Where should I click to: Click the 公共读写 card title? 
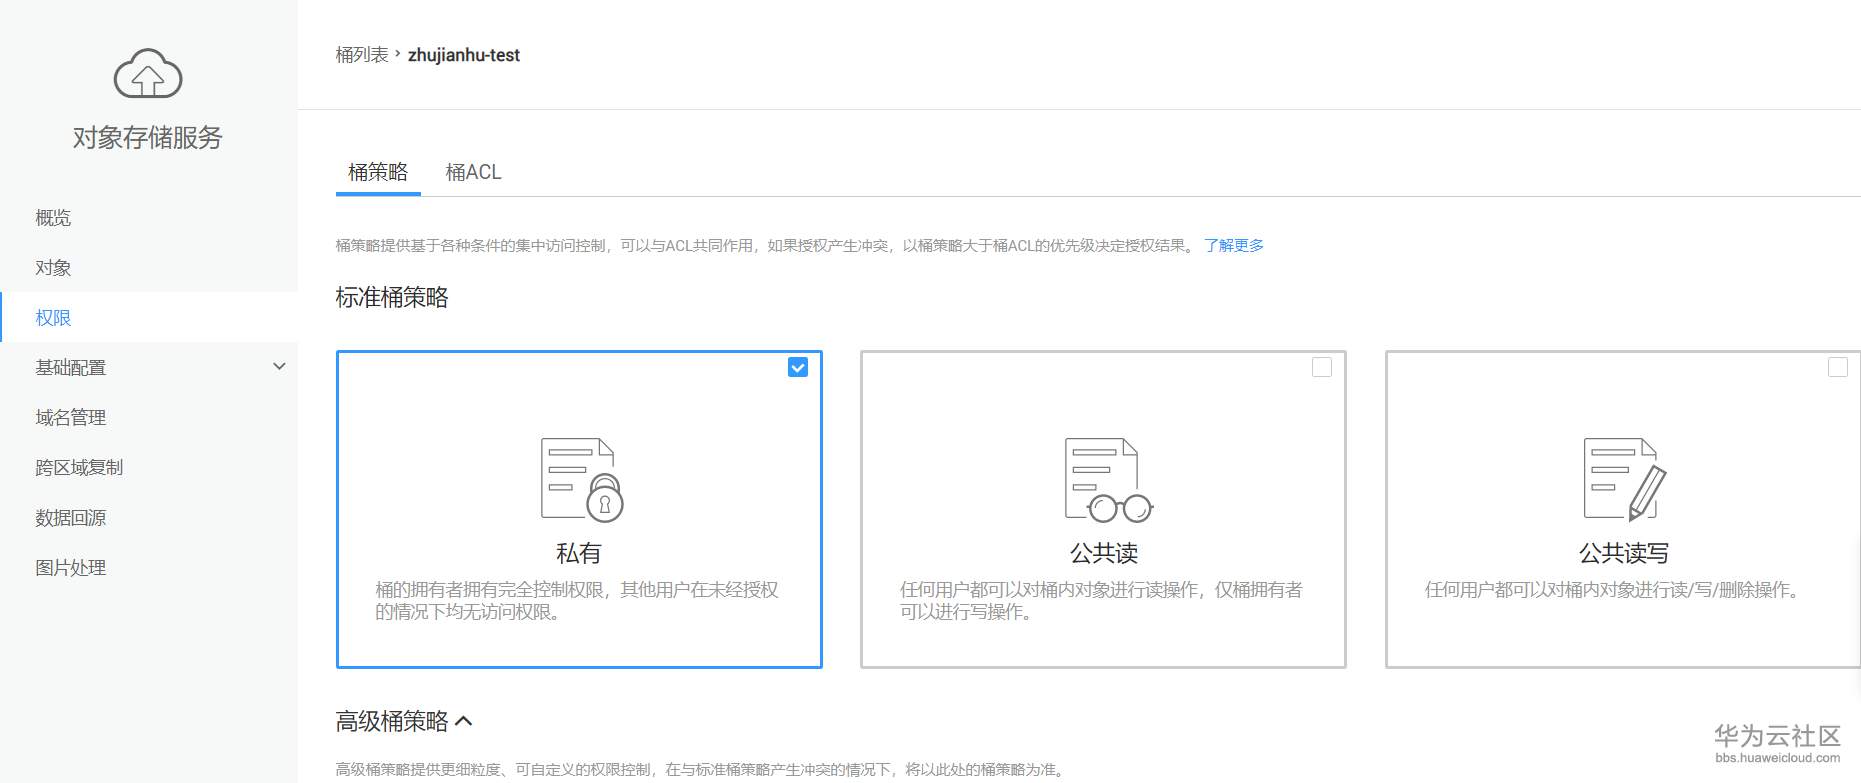coord(1624,553)
